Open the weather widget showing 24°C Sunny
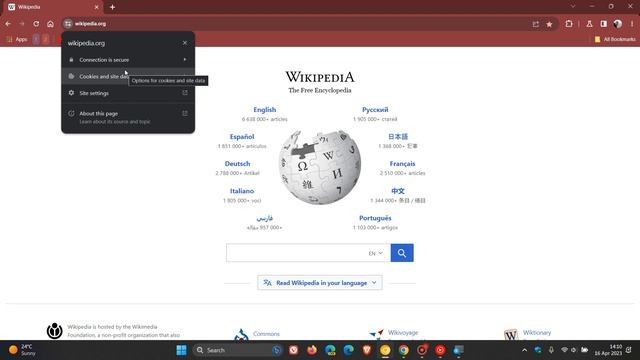 pos(22,350)
